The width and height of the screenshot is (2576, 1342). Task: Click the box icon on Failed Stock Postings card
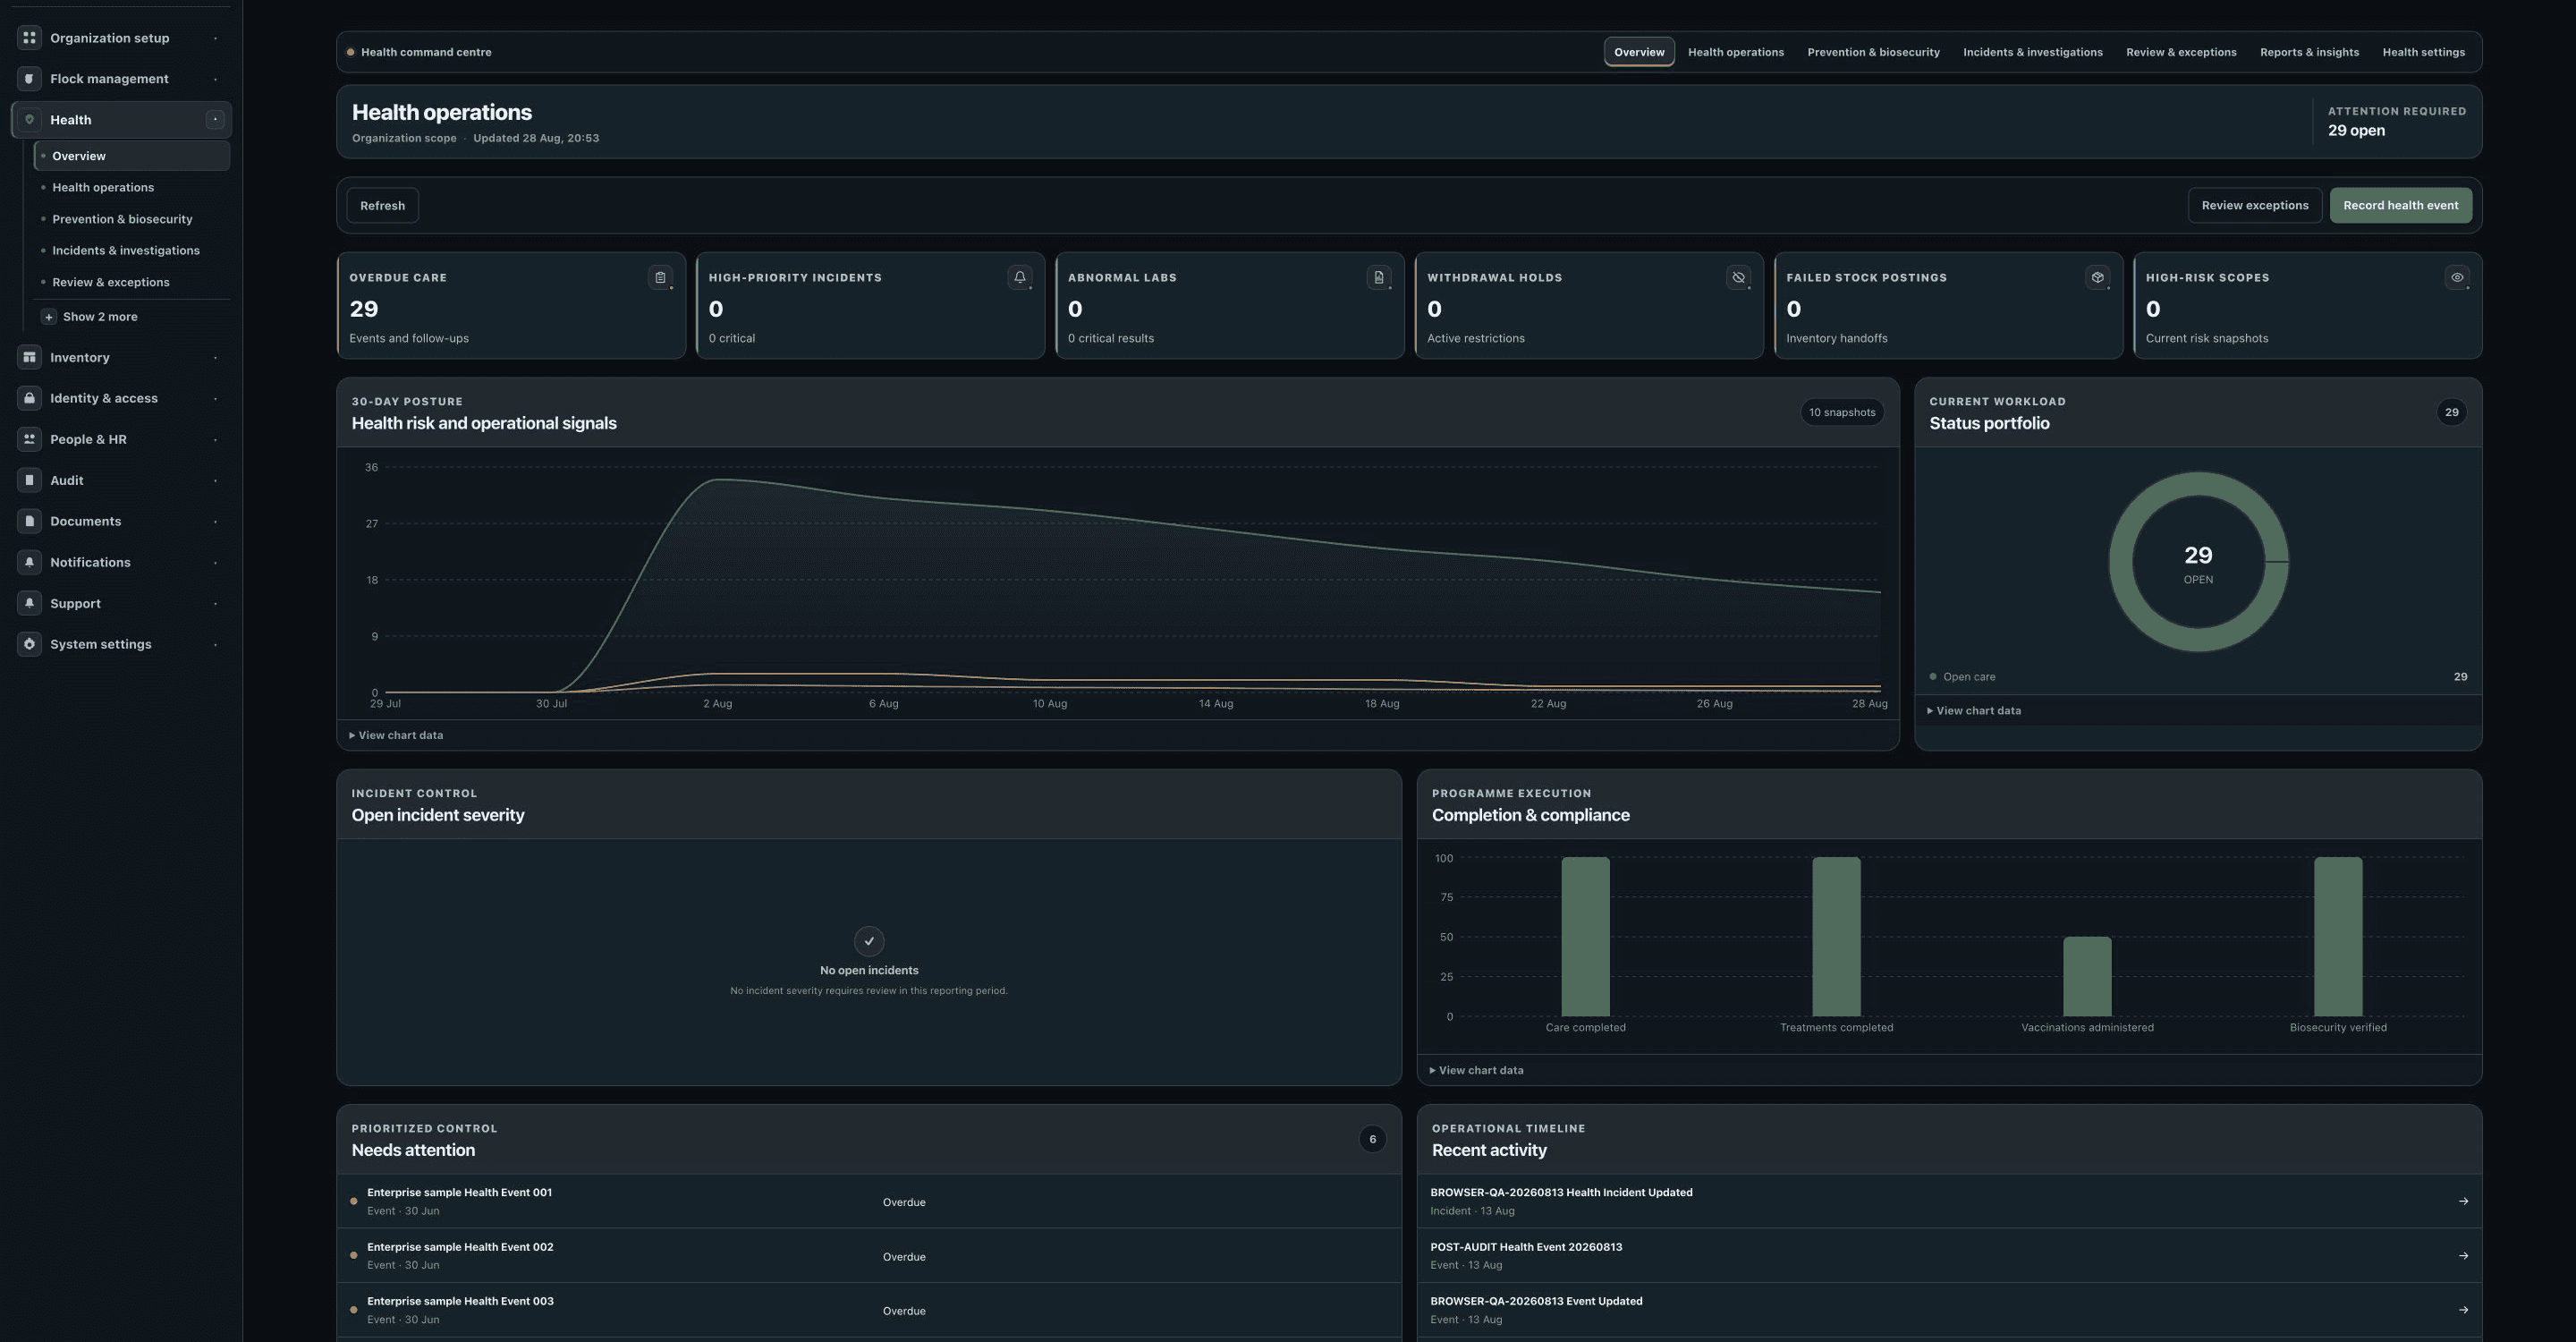point(2098,278)
